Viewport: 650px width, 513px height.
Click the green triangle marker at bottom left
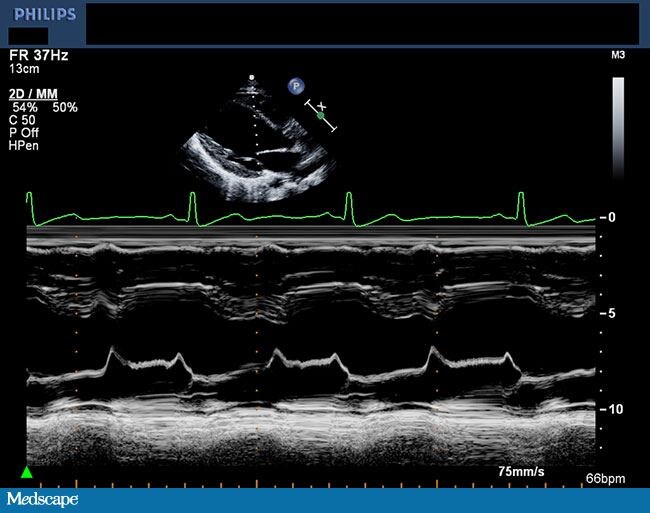point(27,472)
